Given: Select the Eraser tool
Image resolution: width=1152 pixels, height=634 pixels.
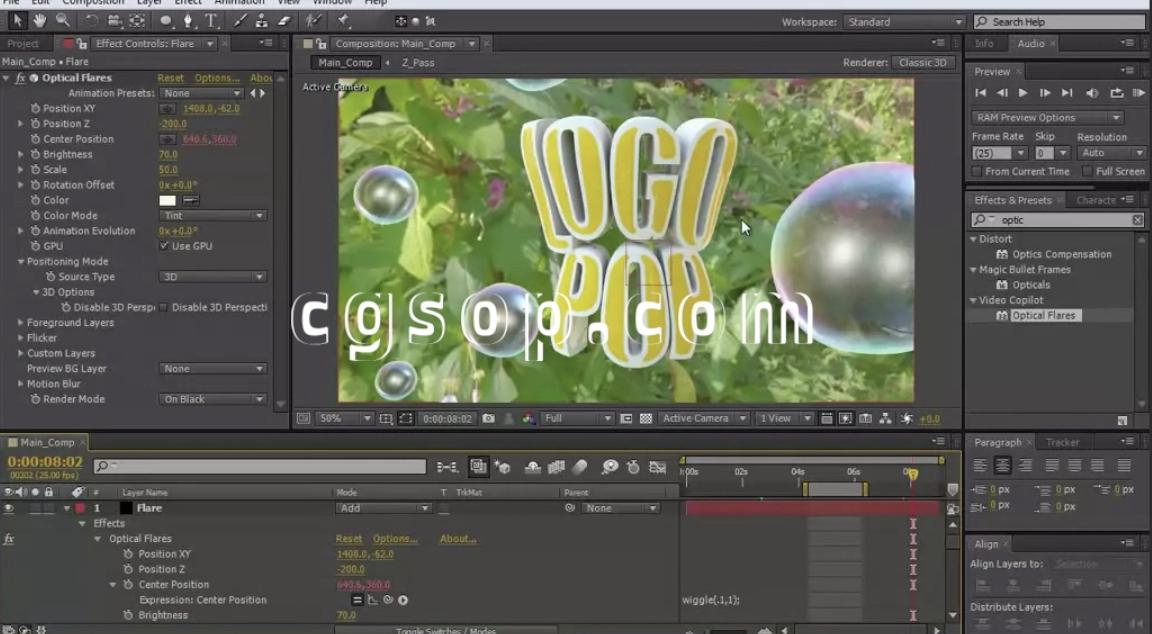Looking at the screenshot, I should [284, 20].
